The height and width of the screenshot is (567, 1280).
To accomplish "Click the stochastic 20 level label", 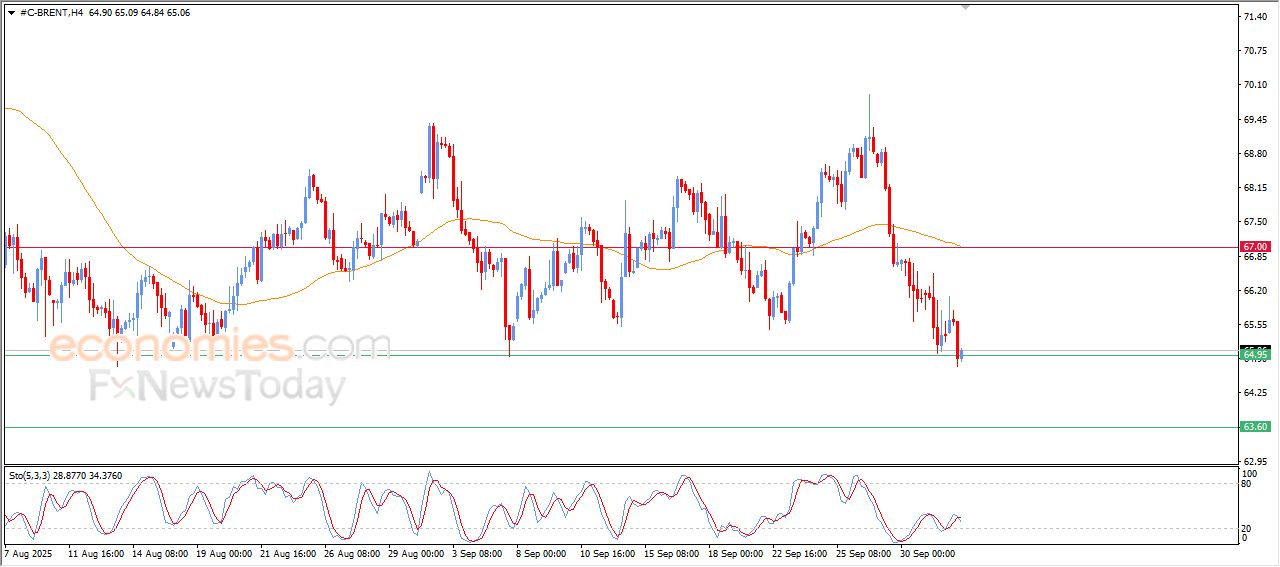I will (1246, 527).
